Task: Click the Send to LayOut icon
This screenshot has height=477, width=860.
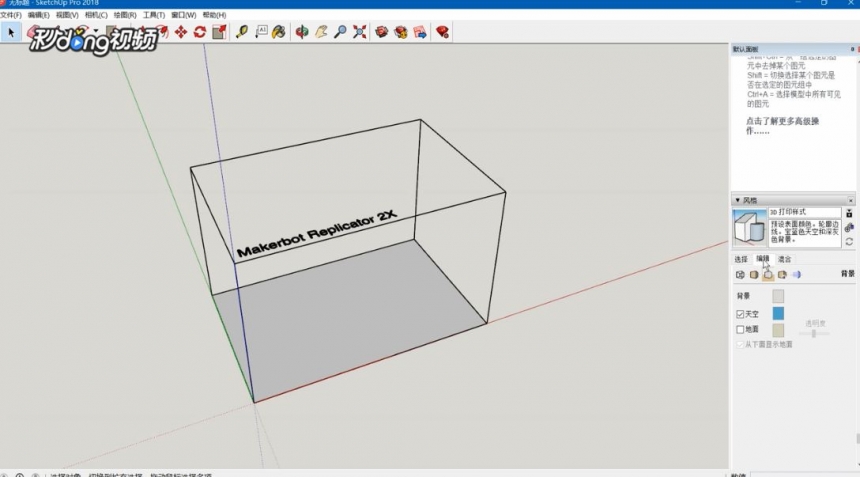Action: tap(420, 32)
